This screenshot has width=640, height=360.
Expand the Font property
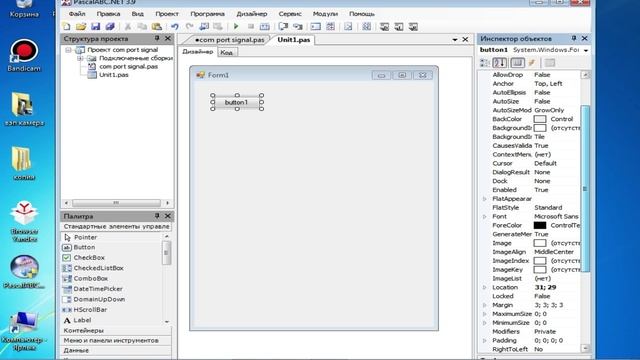485,217
